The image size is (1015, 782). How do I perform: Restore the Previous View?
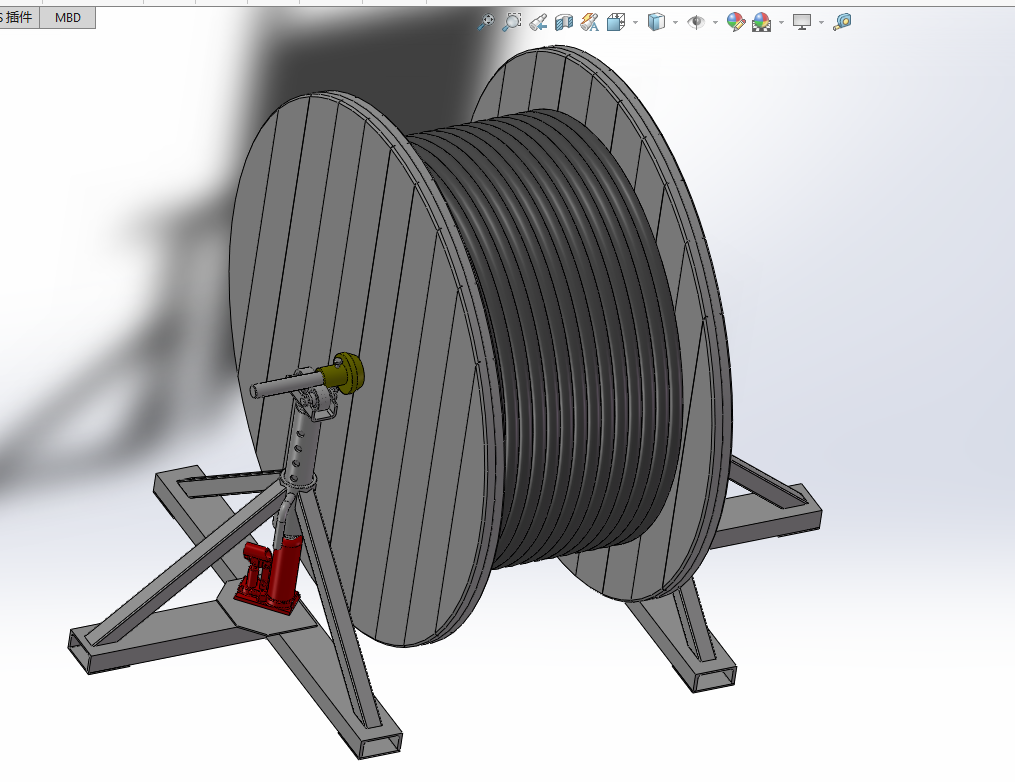point(537,23)
